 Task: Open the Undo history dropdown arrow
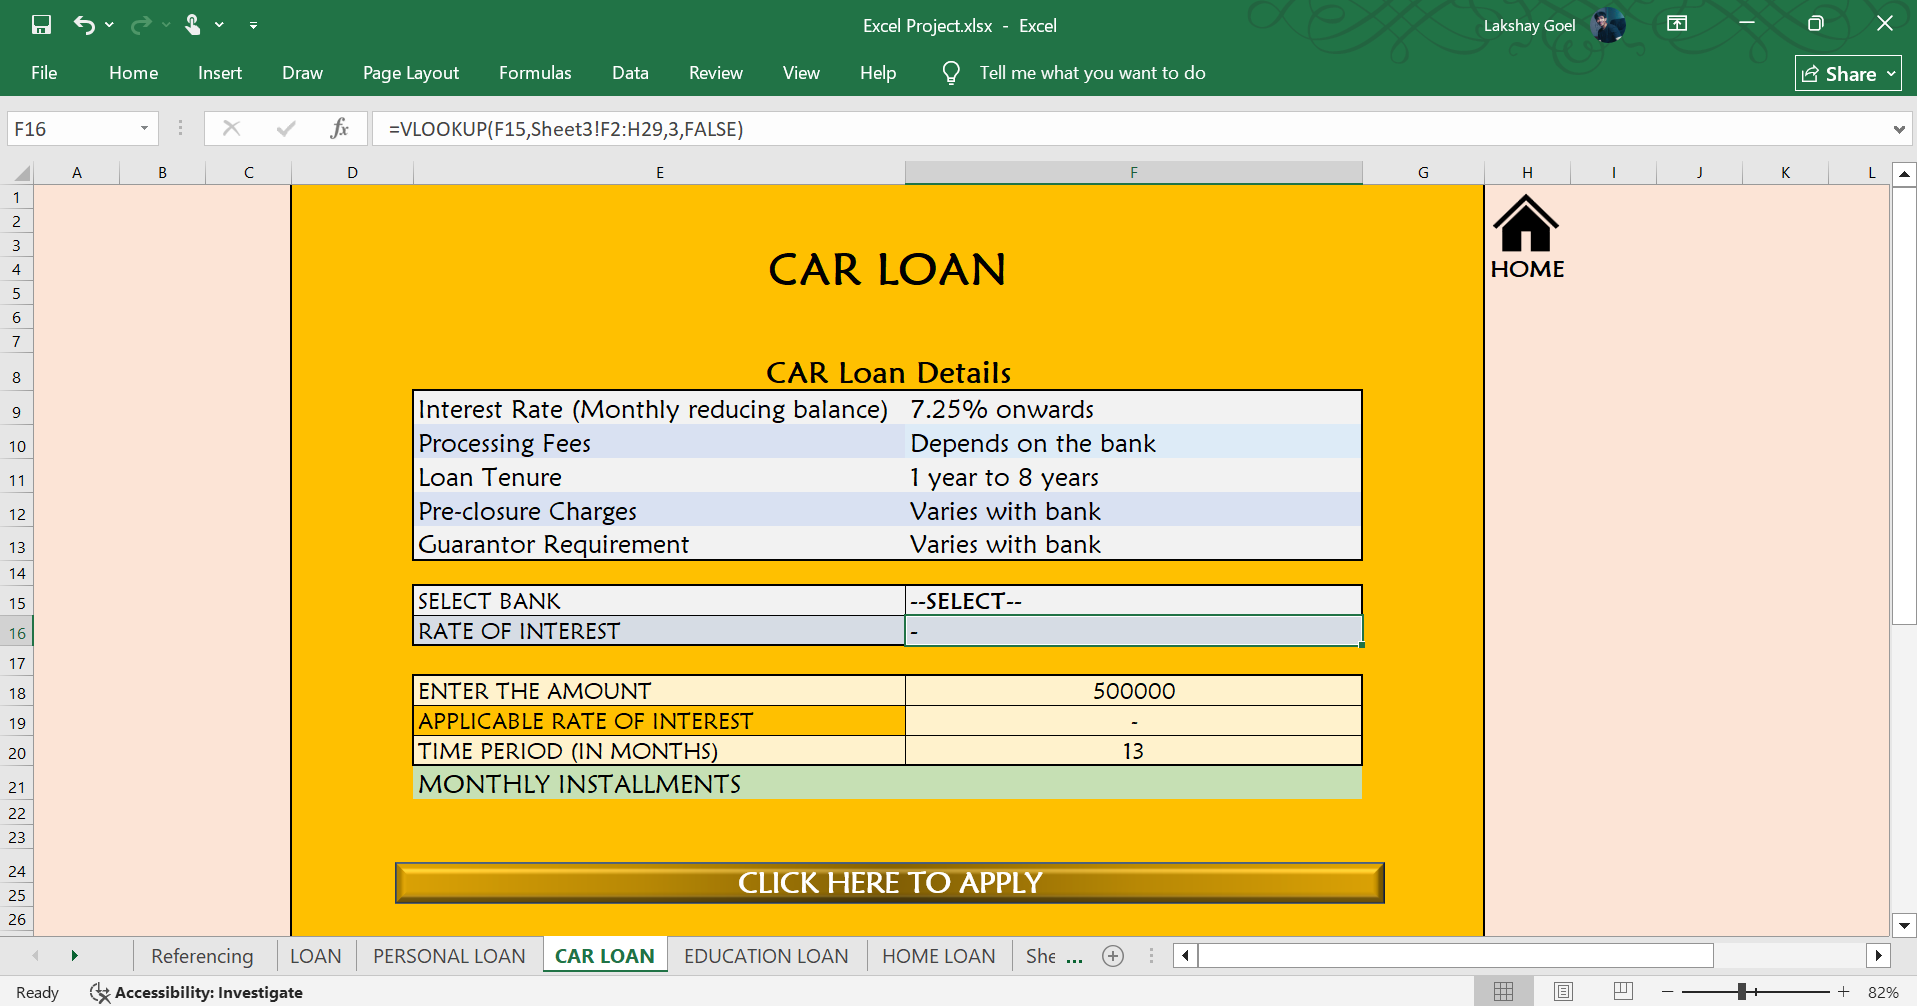click(109, 25)
